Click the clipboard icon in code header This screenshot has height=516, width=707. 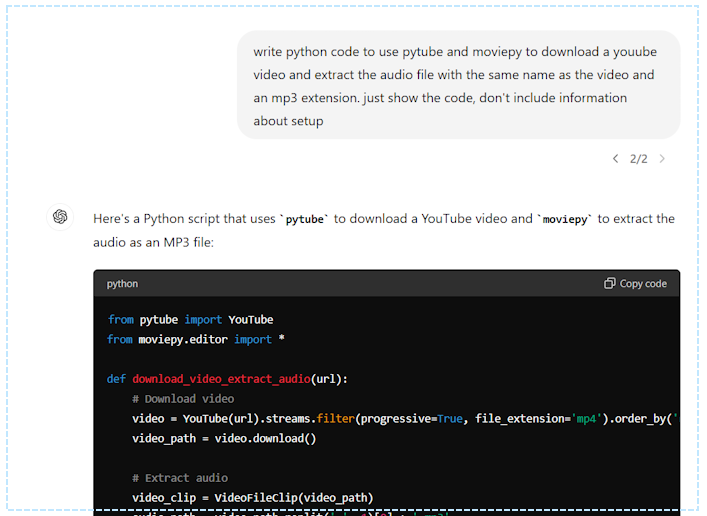tap(610, 284)
